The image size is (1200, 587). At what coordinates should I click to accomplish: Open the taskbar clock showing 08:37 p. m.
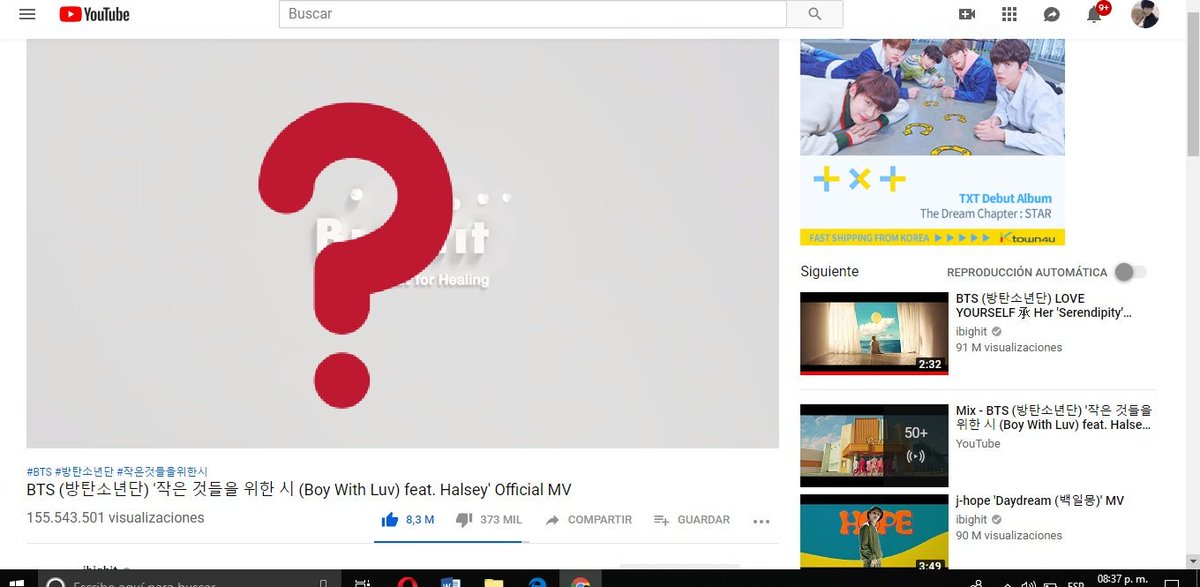coord(1123,579)
